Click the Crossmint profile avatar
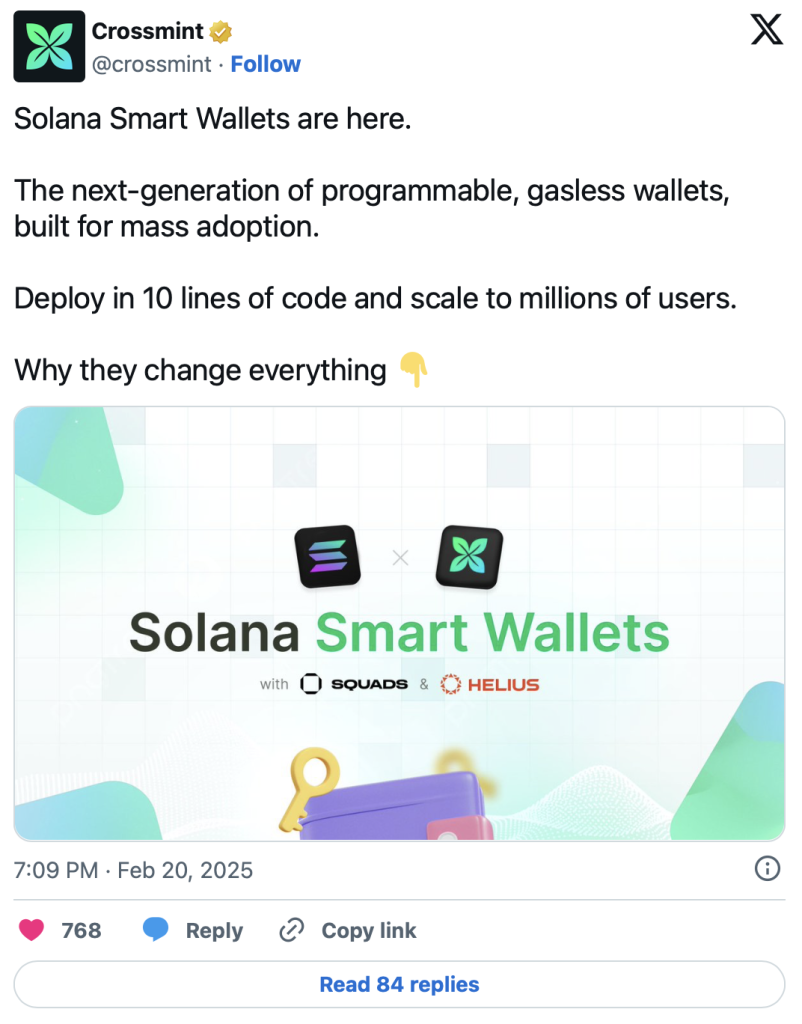Screen dimensions: 802x1024 pyautogui.click(x=47, y=47)
